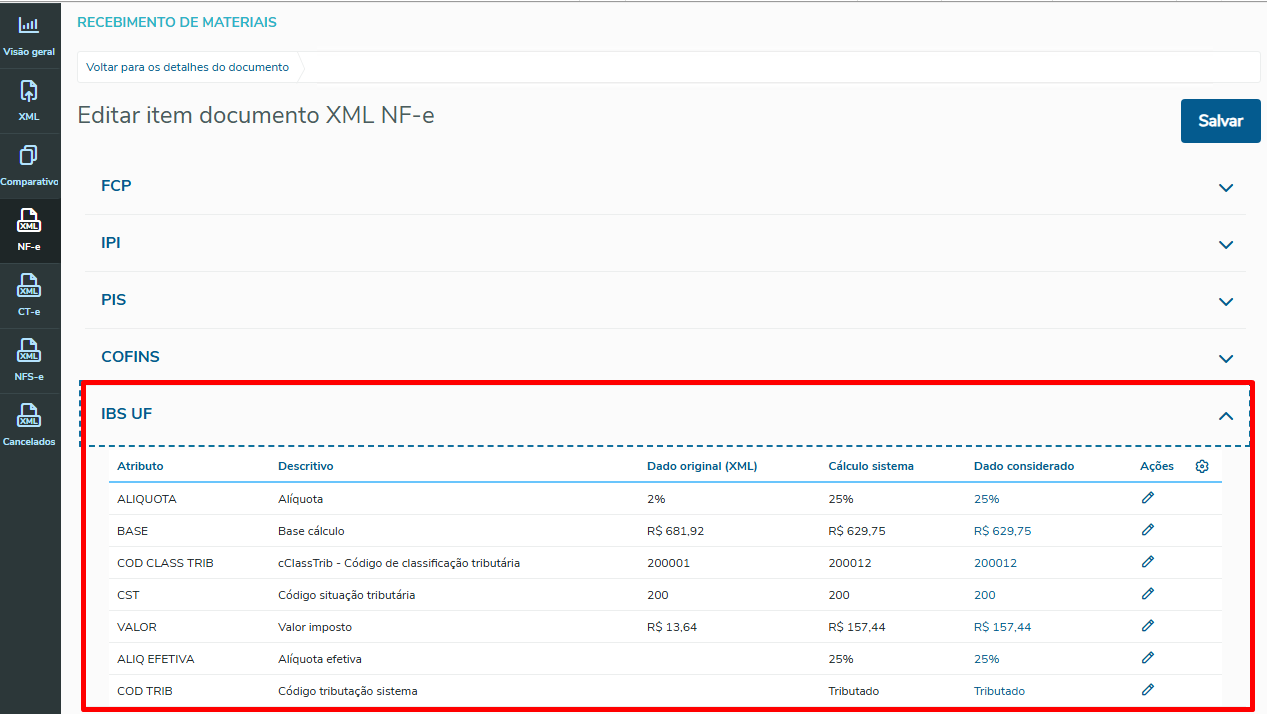Image resolution: width=1267 pixels, height=714 pixels.
Task: Edit the ALIQ EFETIVA row pencil icon
Action: 1148,658
